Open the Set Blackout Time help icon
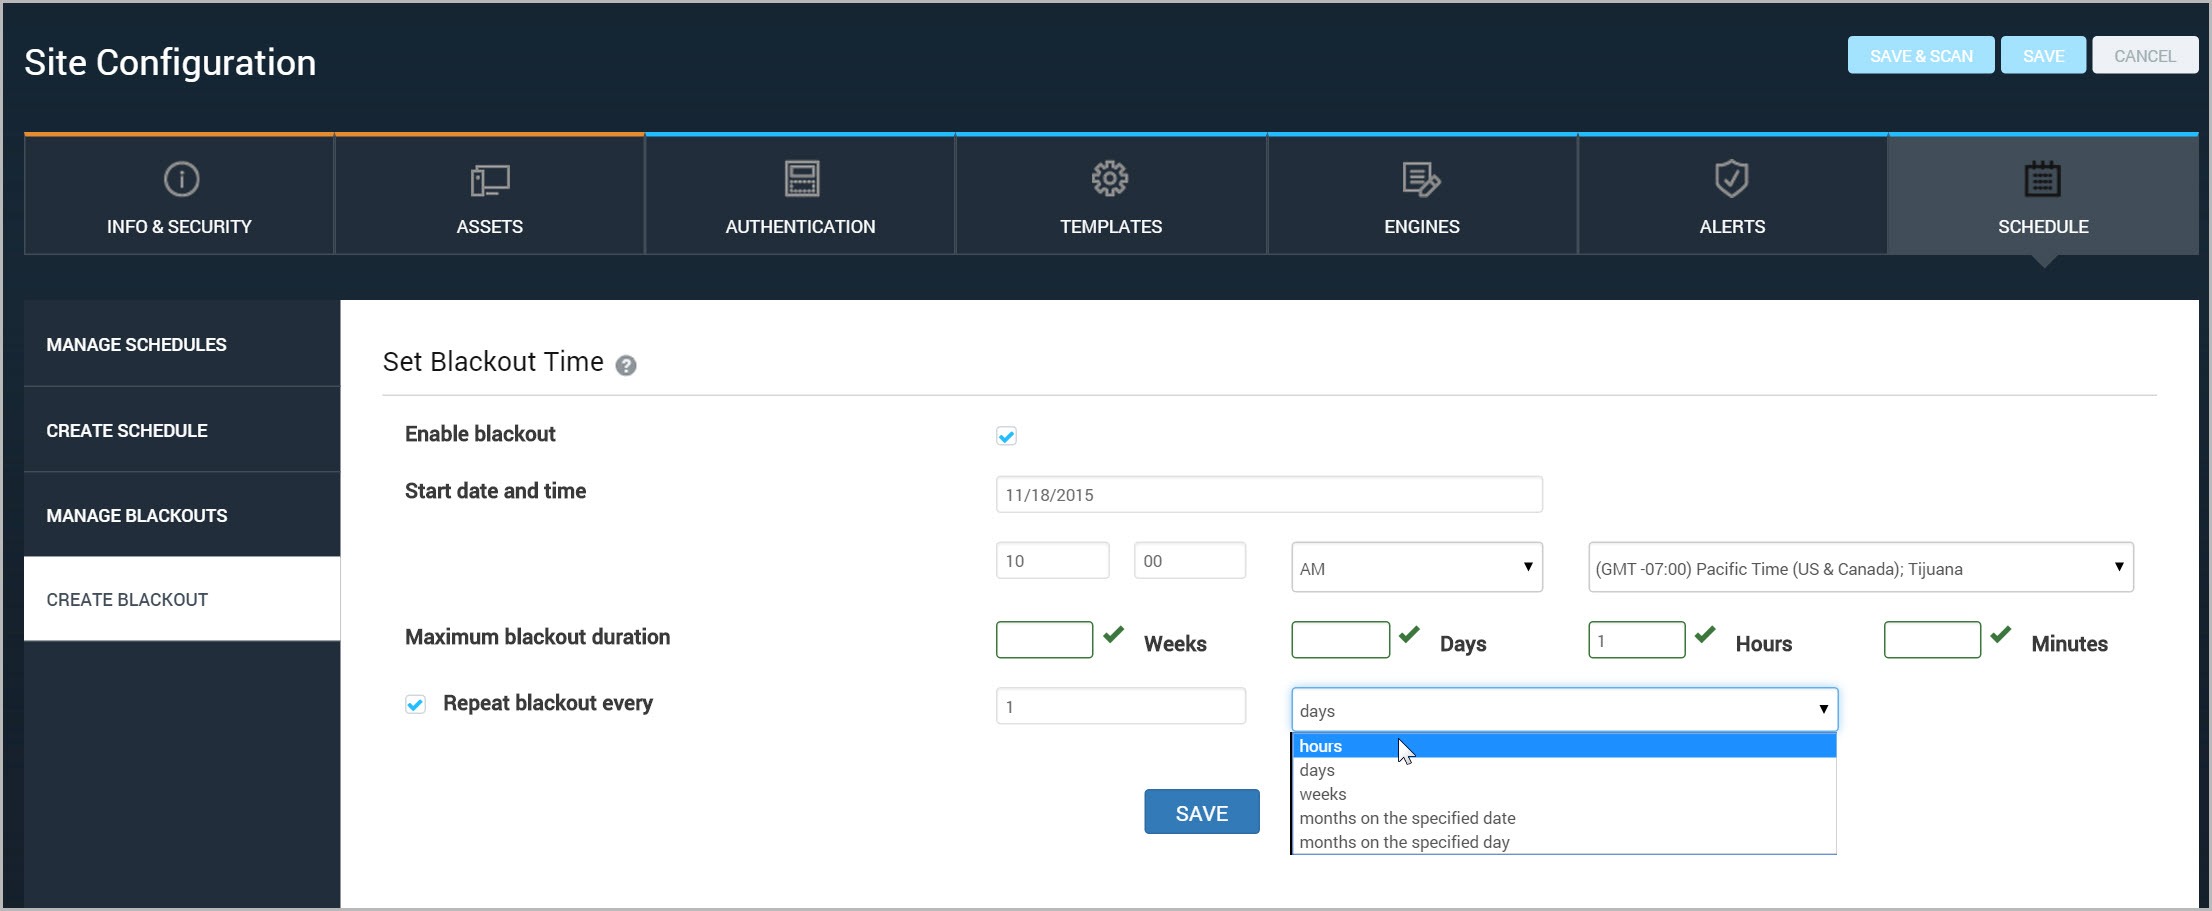2212x911 pixels. pos(626,366)
